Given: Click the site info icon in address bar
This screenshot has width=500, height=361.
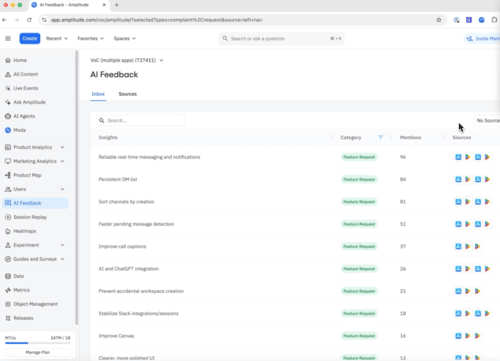Looking at the screenshot, I should click(x=44, y=20).
